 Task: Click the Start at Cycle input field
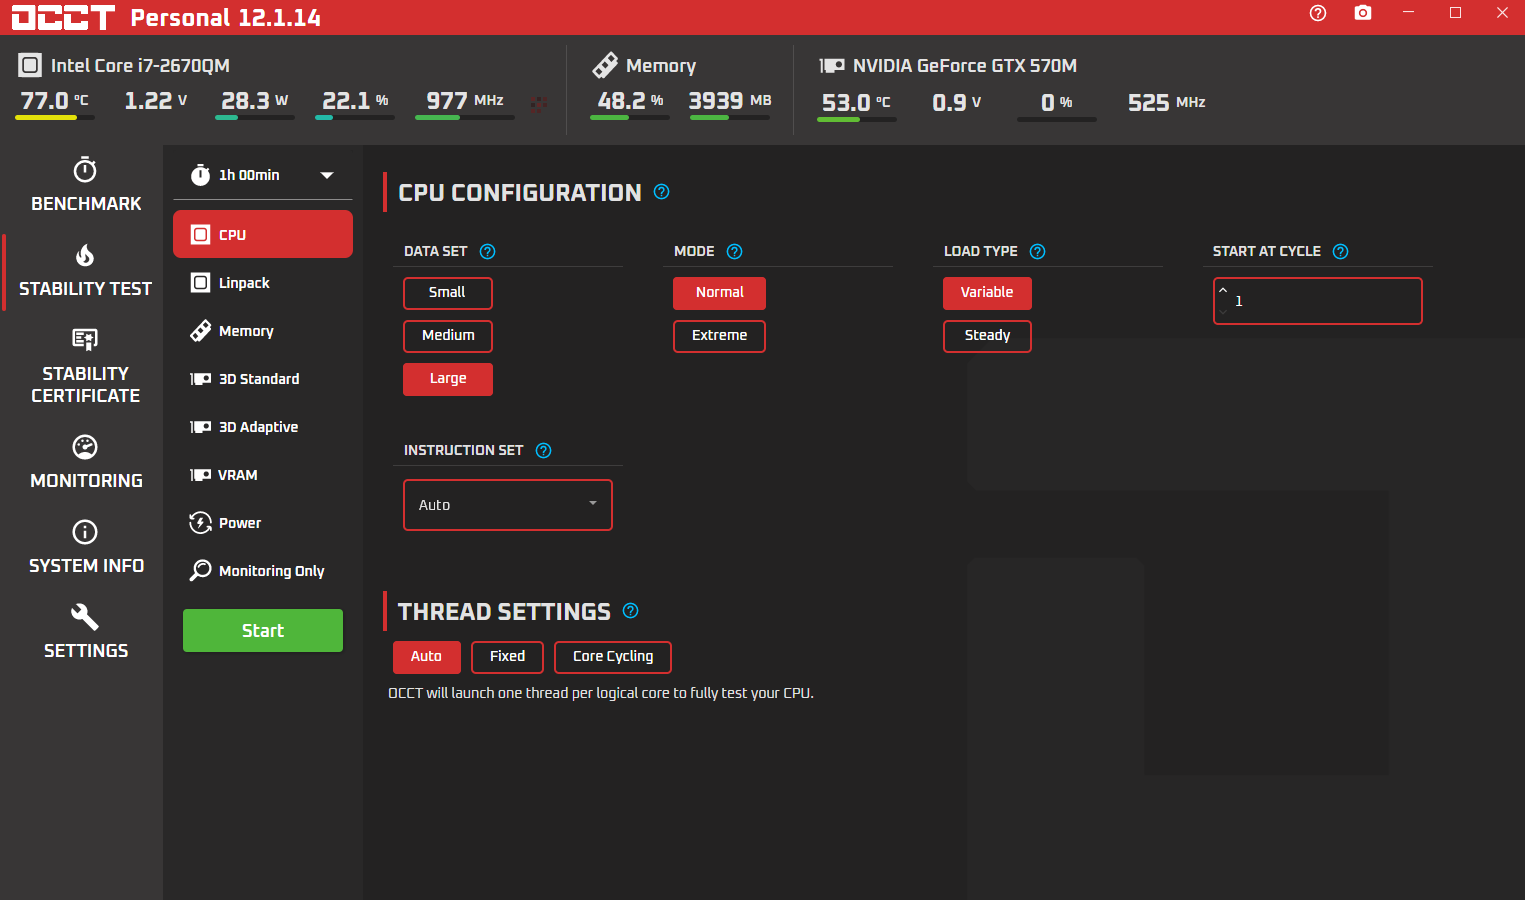(x=1318, y=301)
